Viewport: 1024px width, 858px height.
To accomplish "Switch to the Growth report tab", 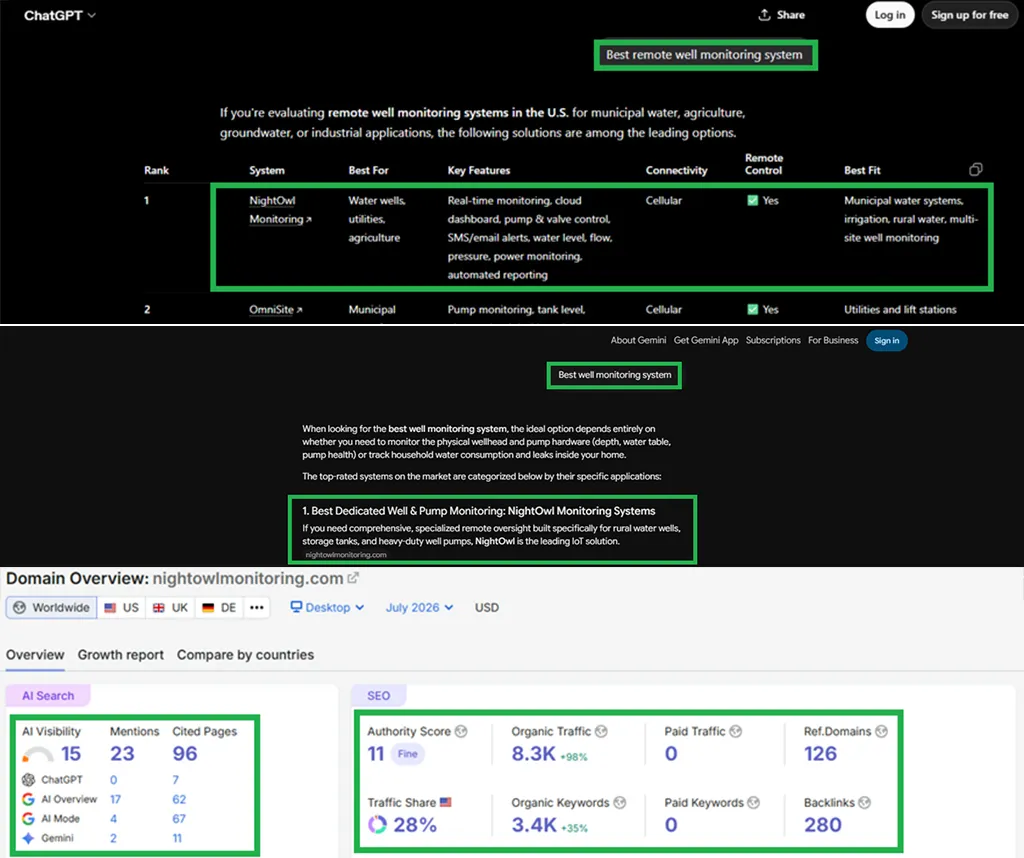I will pos(121,655).
